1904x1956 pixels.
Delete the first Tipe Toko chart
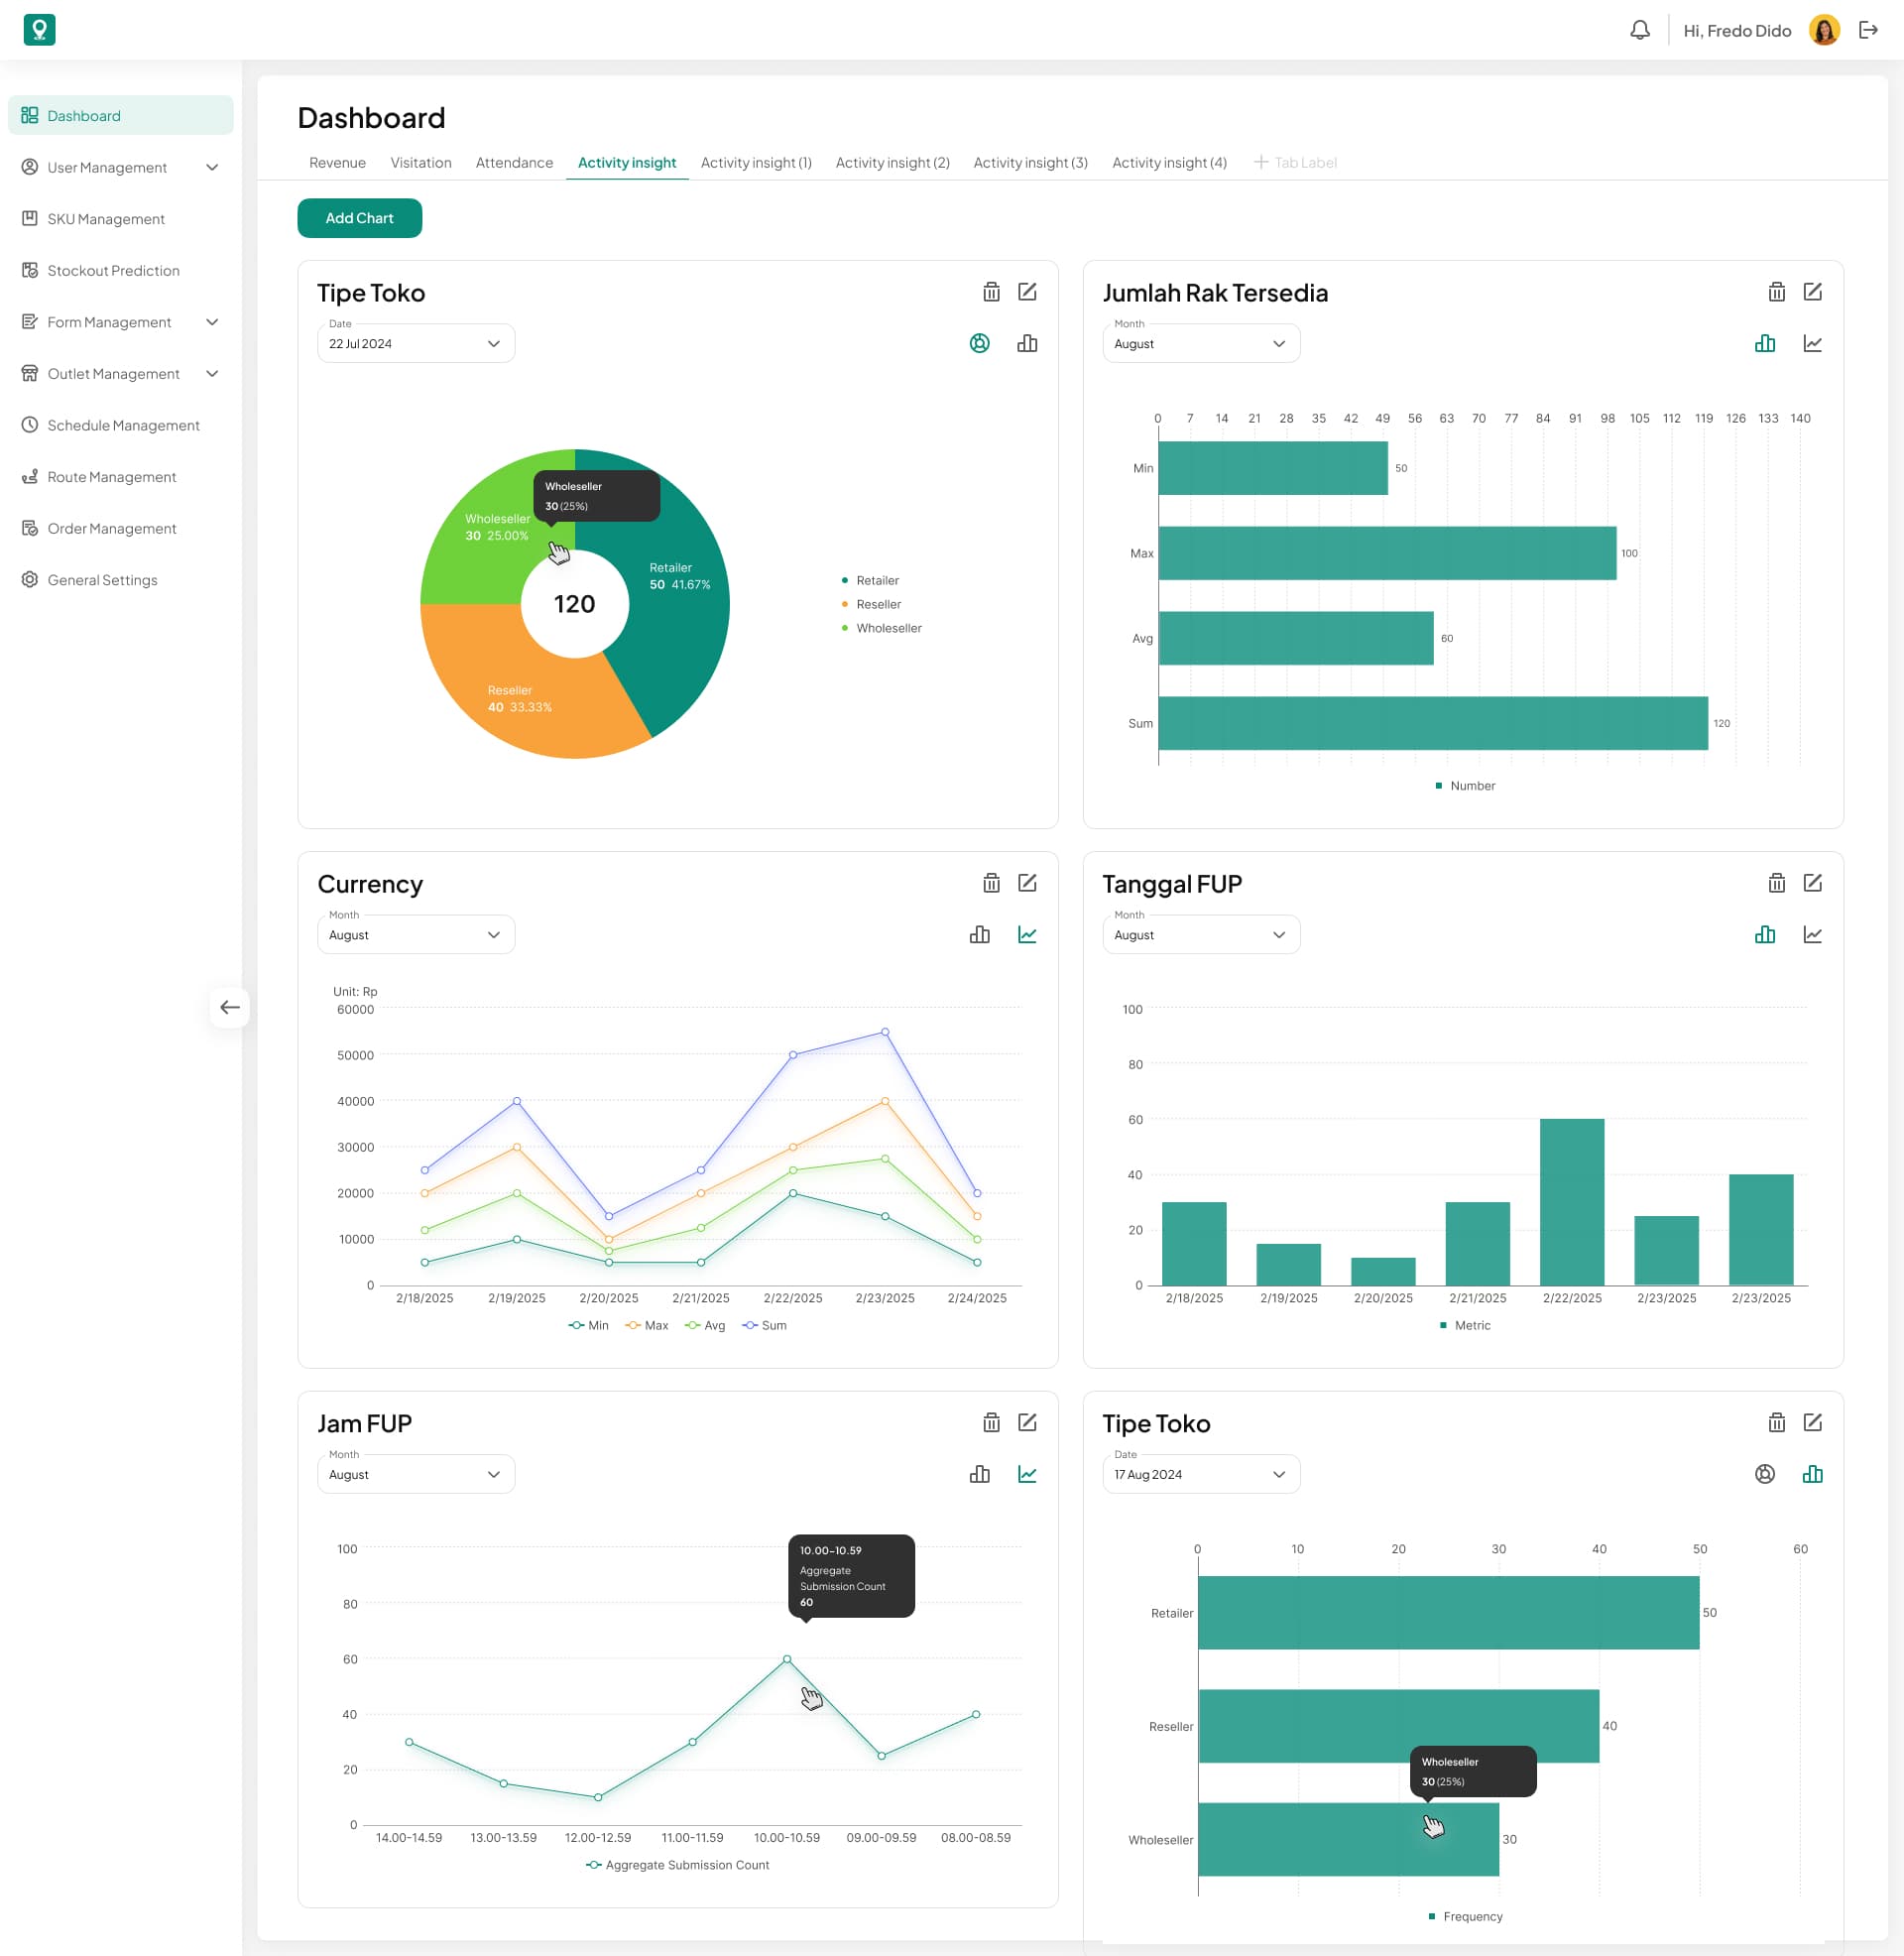991,292
